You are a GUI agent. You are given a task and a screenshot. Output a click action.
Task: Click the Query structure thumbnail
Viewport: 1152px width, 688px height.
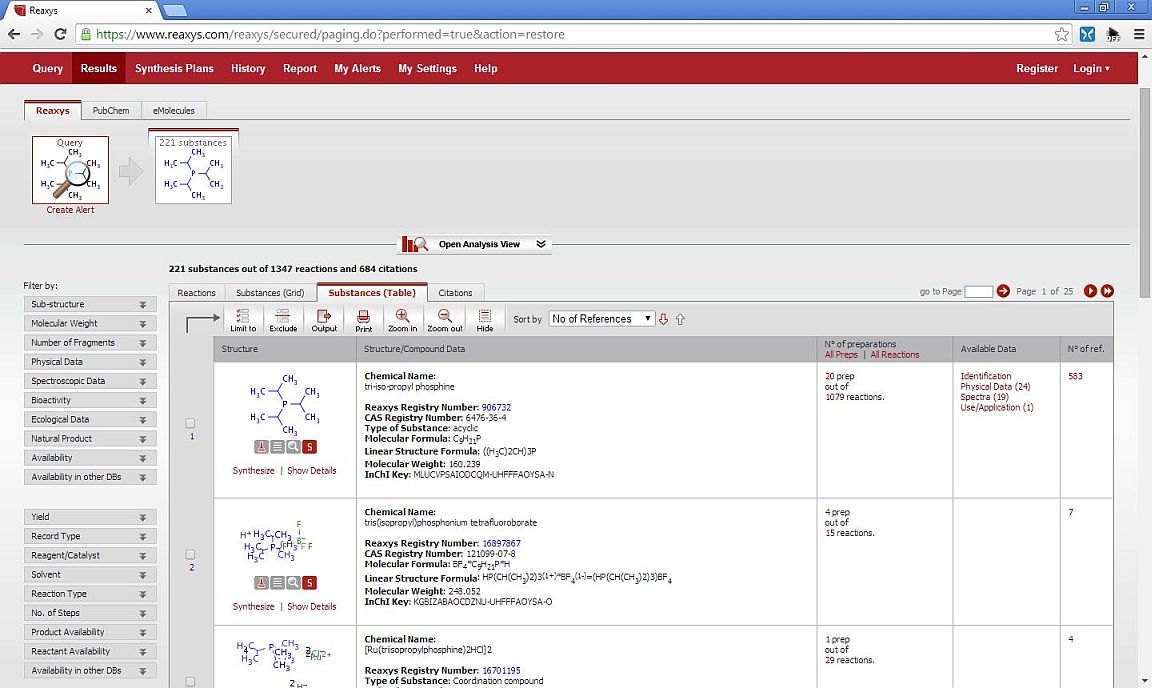(71, 170)
